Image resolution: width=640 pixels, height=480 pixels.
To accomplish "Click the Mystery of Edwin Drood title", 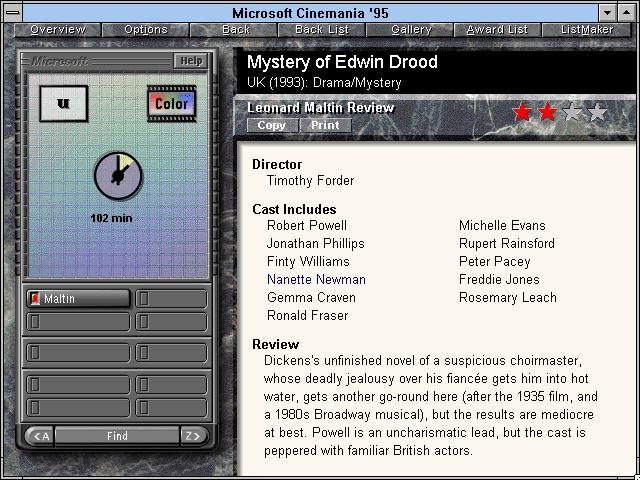I will coord(342,62).
